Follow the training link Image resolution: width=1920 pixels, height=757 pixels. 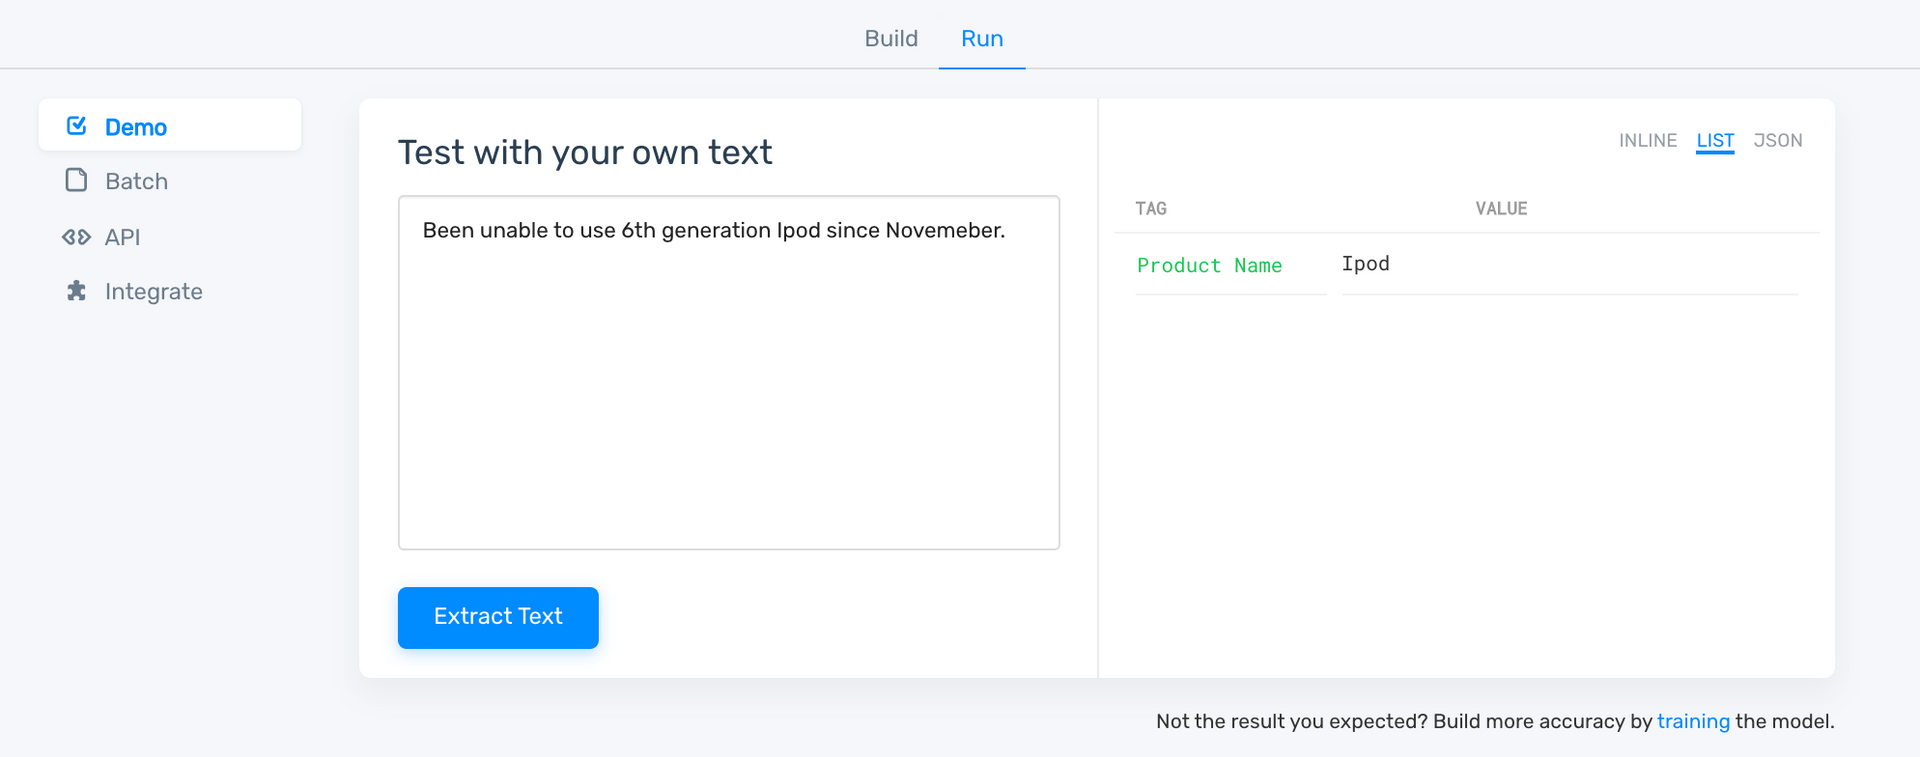pyautogui.click(x=1692, y=721)
